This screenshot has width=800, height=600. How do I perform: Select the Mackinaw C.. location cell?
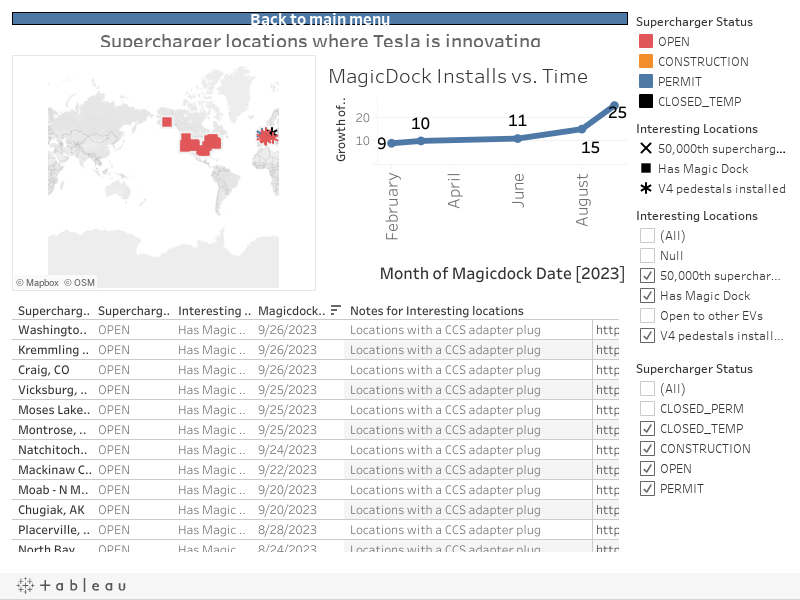[x=55, y=469]
